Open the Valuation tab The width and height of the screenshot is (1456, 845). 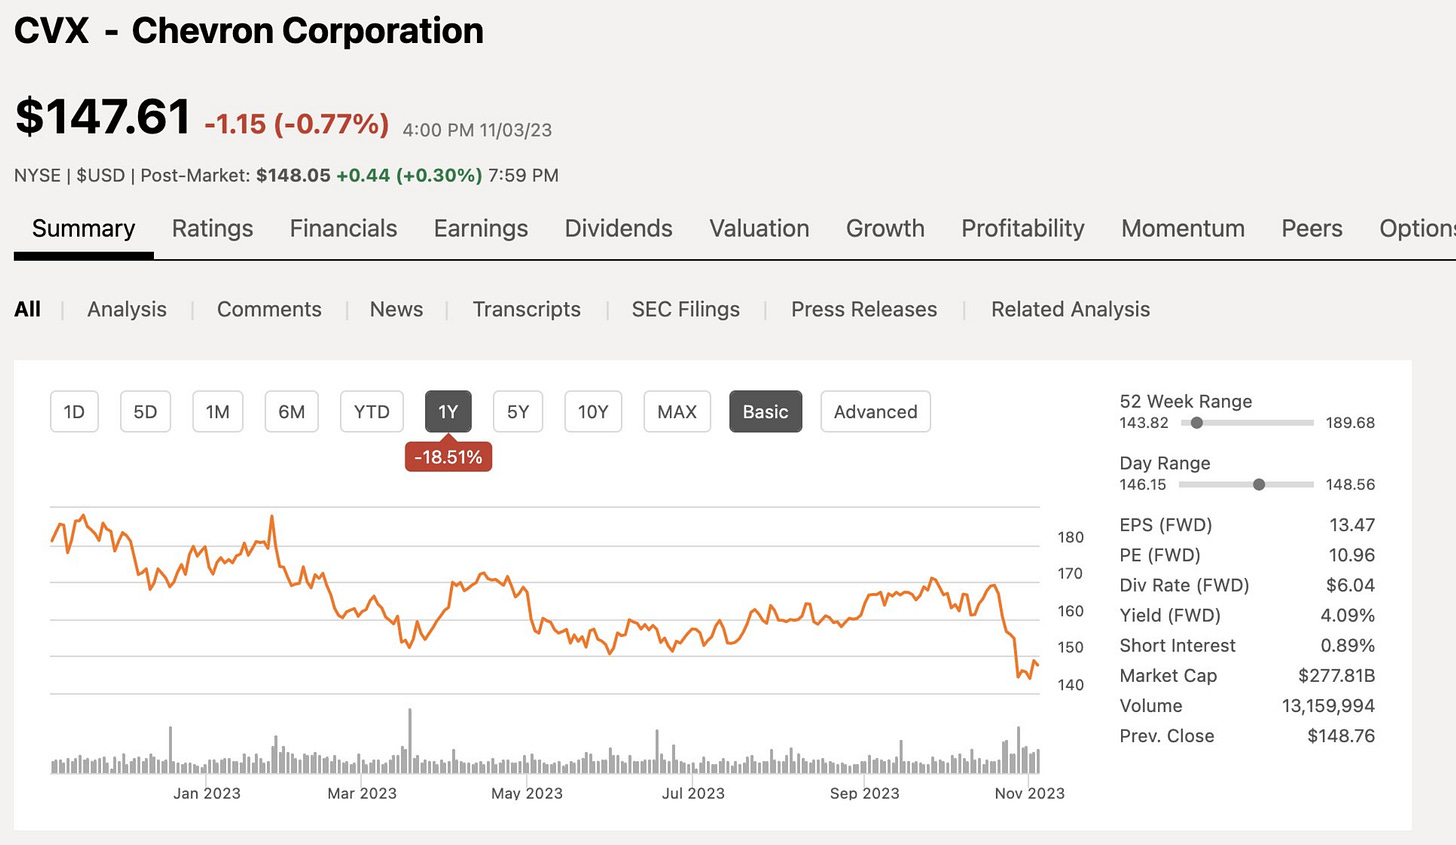[759, 229]
